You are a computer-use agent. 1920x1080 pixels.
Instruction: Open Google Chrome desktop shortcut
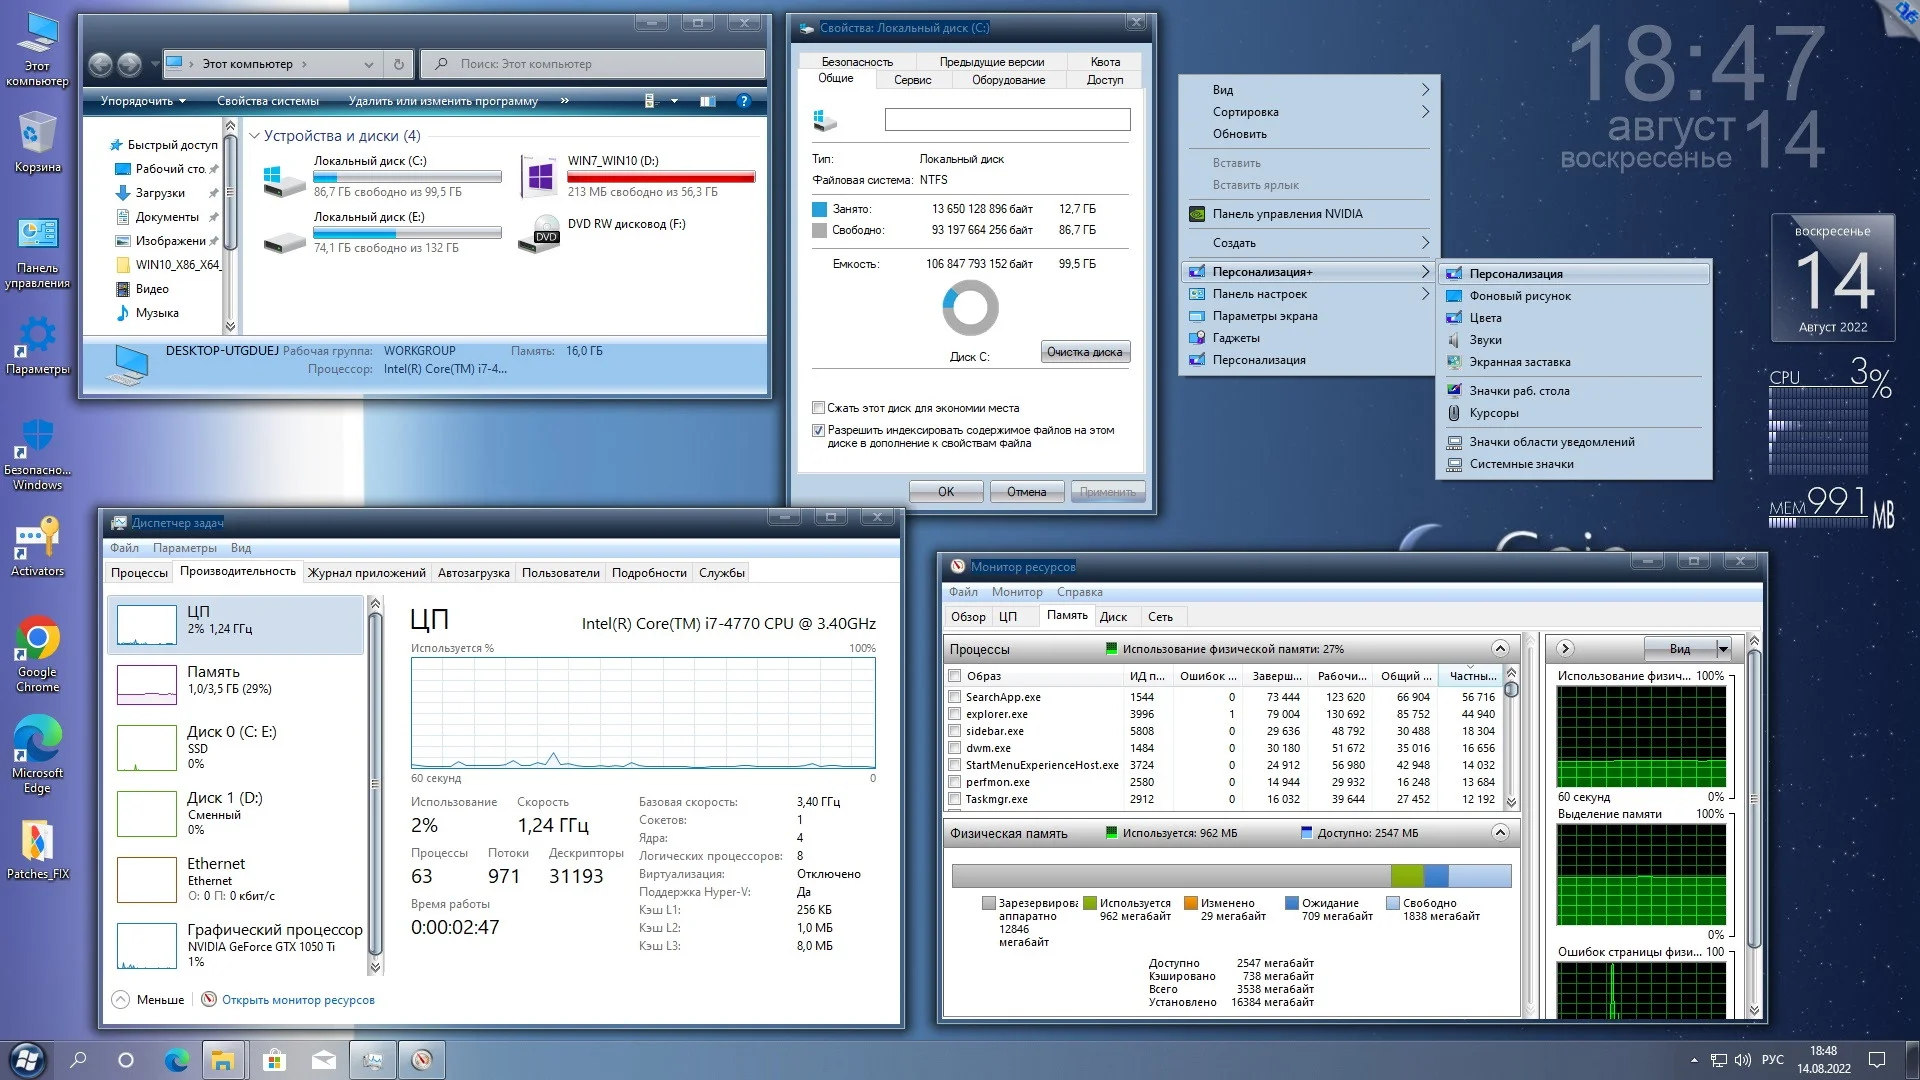point(38,640)
